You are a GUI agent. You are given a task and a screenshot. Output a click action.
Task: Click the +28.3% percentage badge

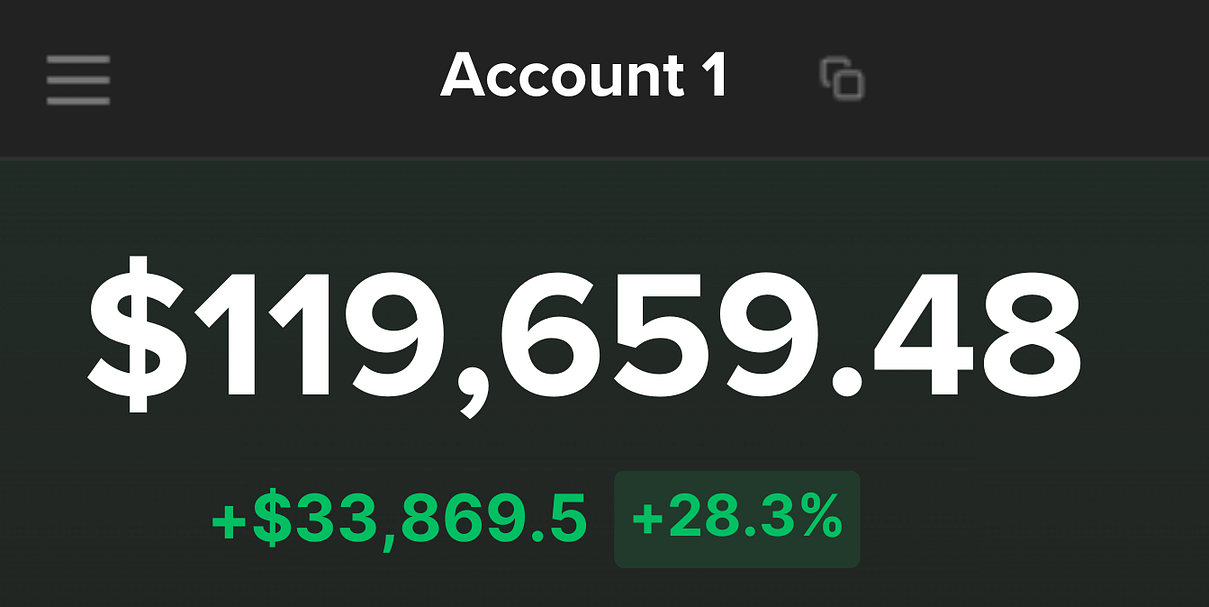click(x=737, y=519)
